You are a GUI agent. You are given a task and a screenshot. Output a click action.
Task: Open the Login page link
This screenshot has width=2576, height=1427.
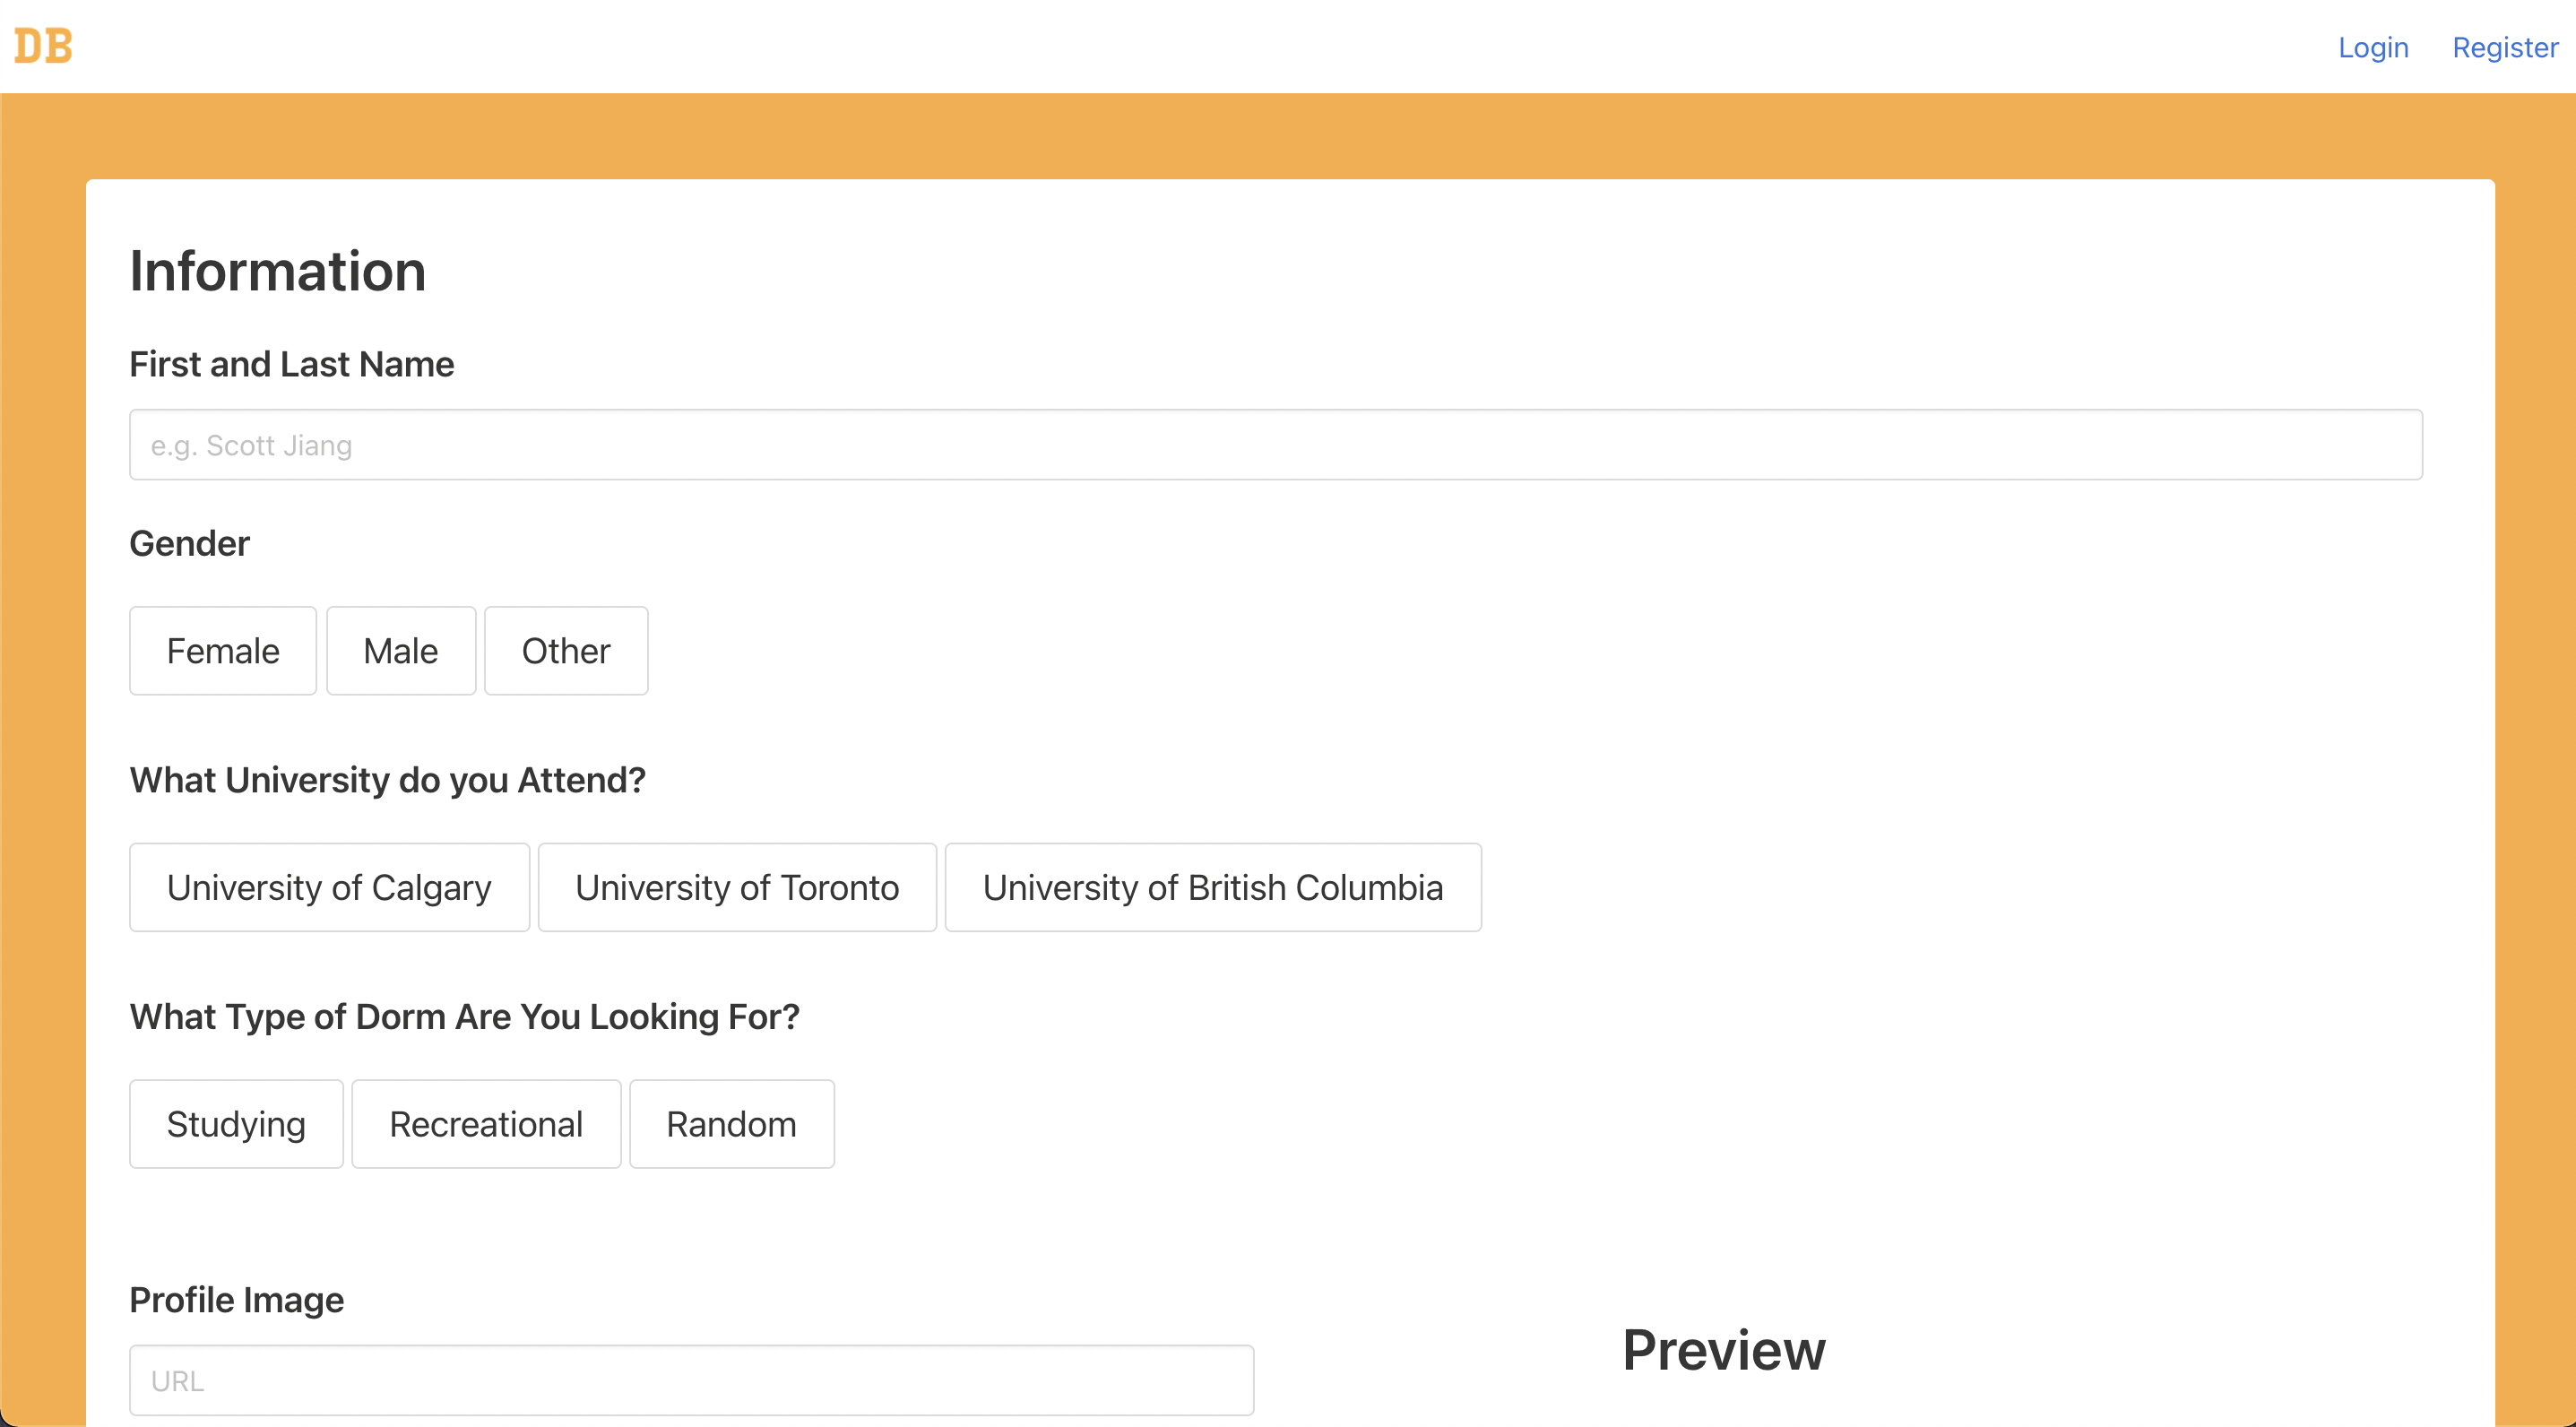[2372, 47]
